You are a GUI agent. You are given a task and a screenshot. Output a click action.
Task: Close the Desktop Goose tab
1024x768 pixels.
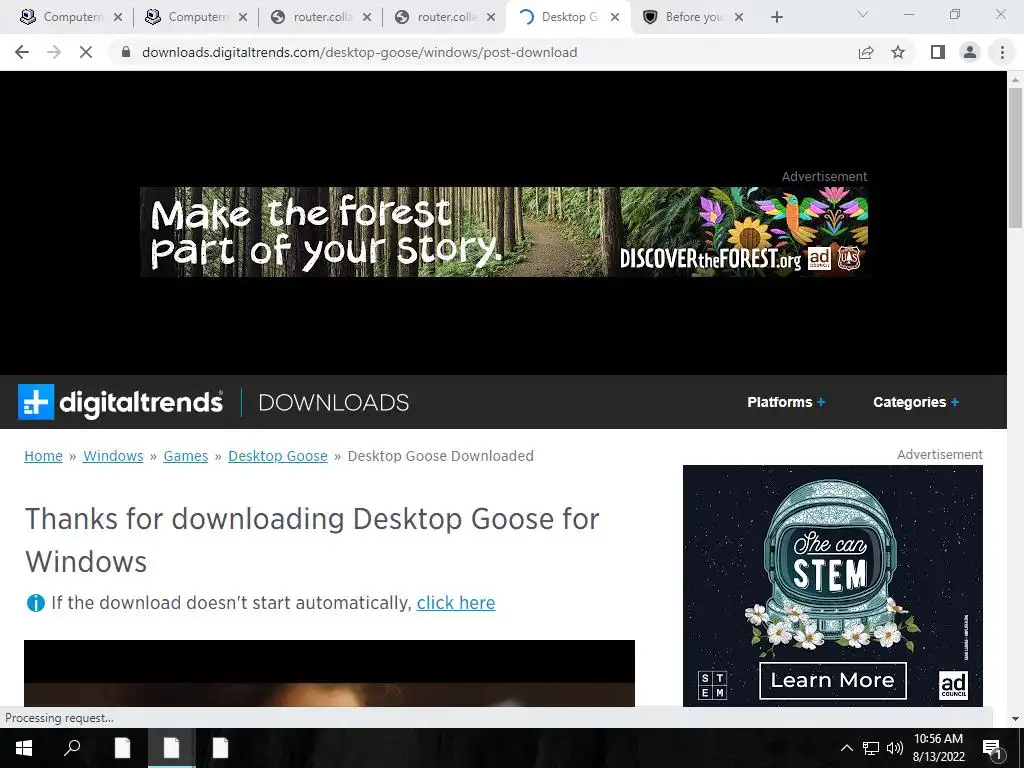615,17
